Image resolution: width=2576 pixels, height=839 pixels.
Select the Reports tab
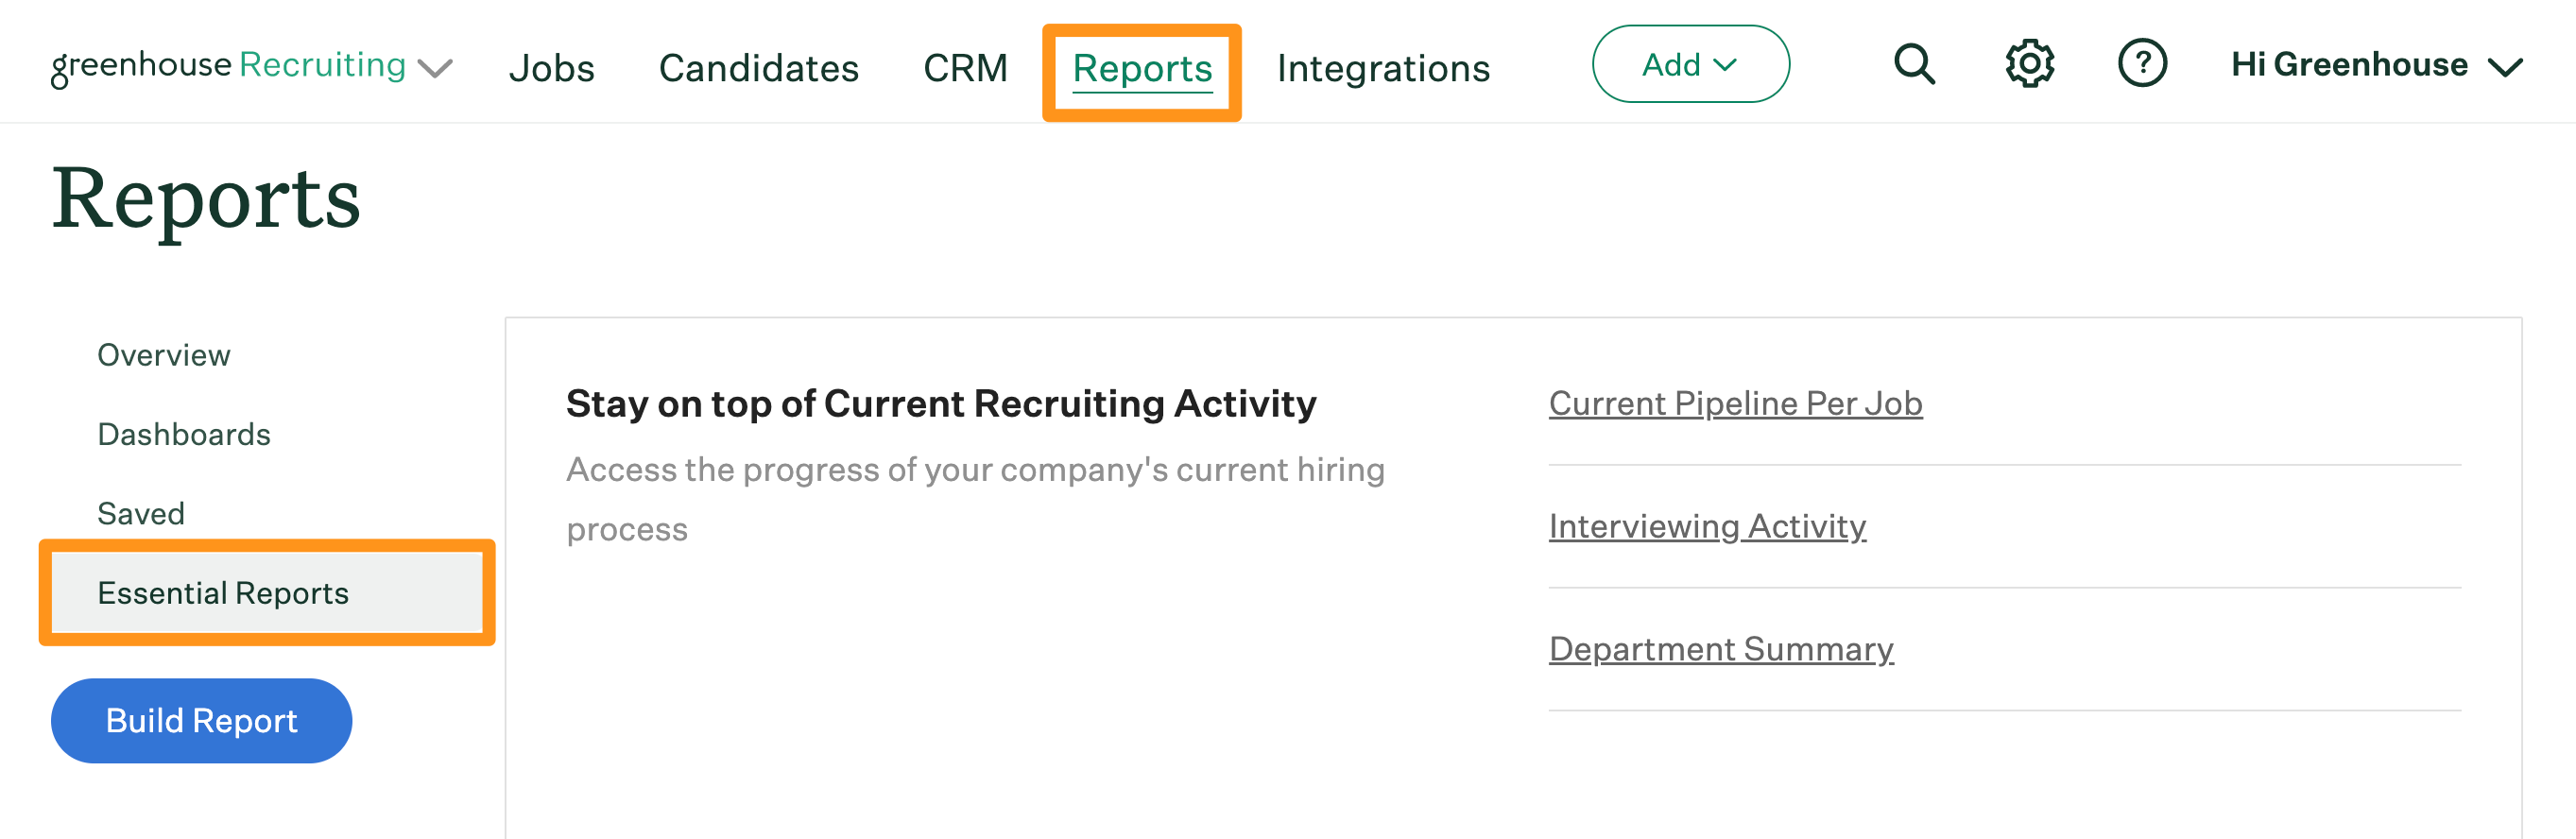(x=1142, y=69)
